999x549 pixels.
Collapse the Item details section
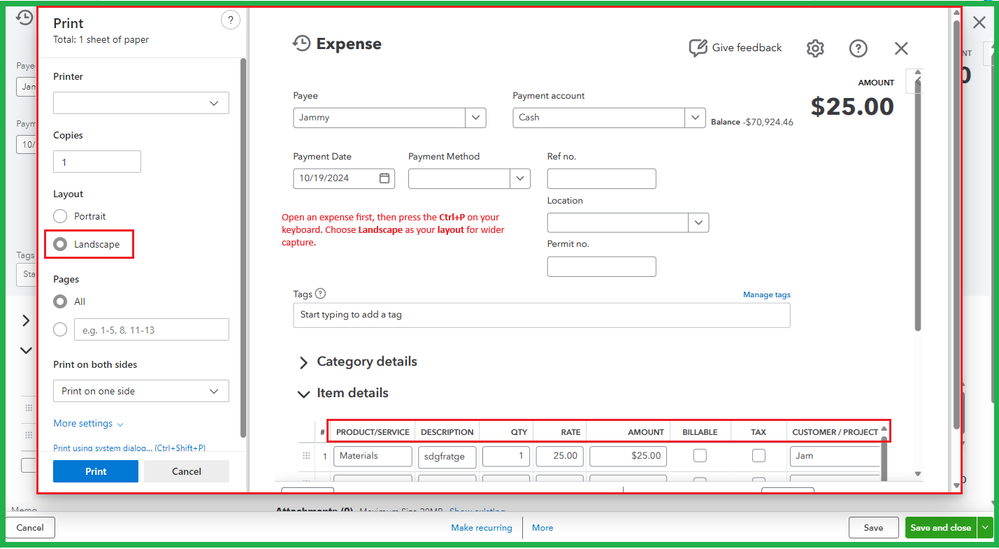tap(303, 394)
